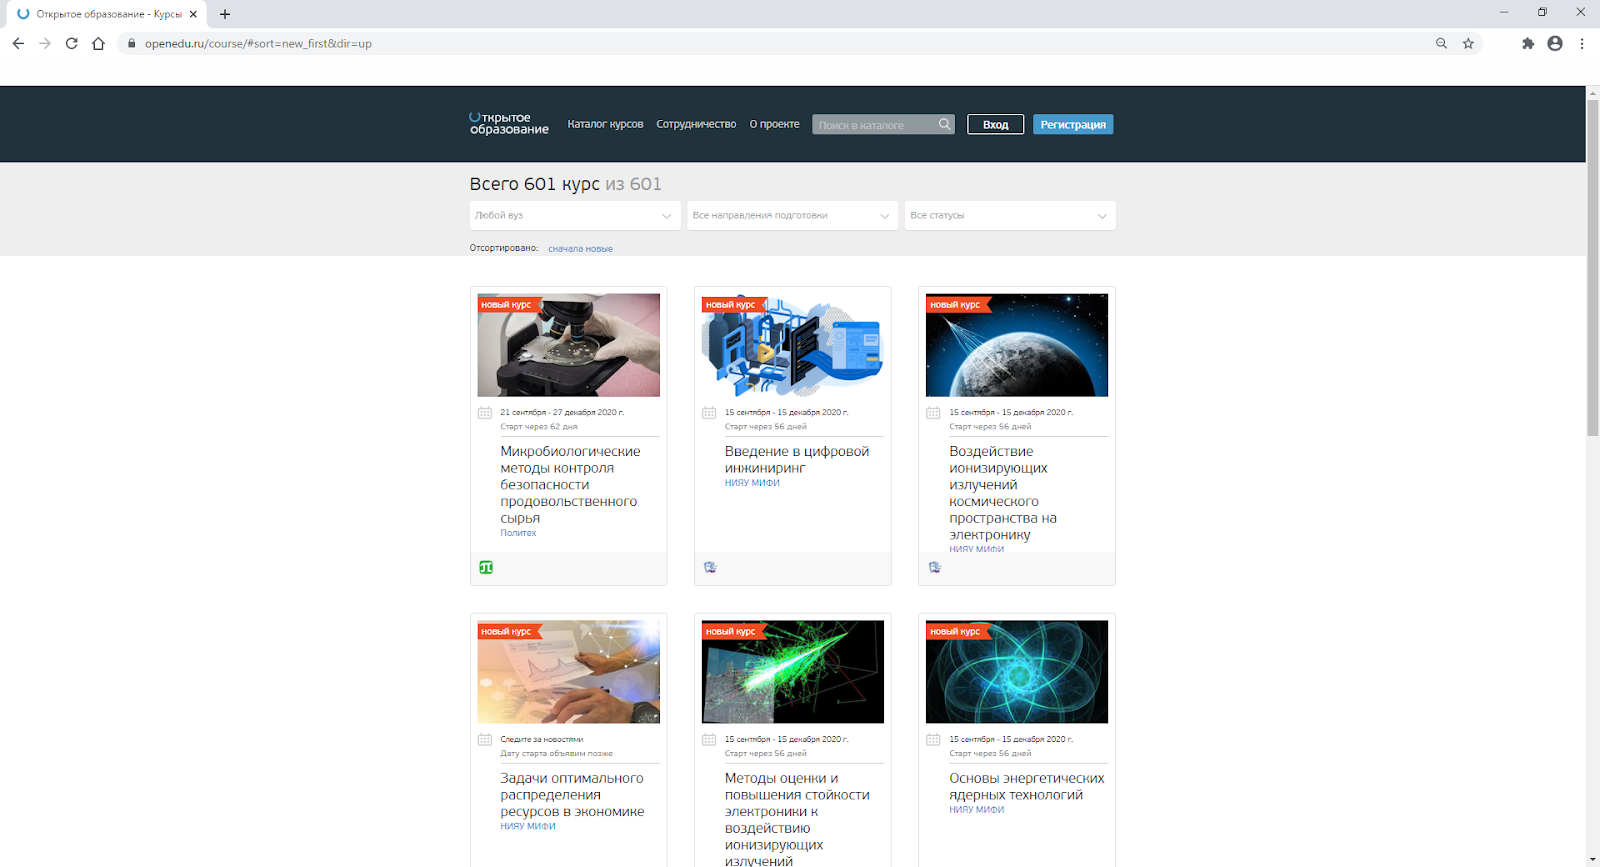Open a new browser tab

tap(225, 14)
